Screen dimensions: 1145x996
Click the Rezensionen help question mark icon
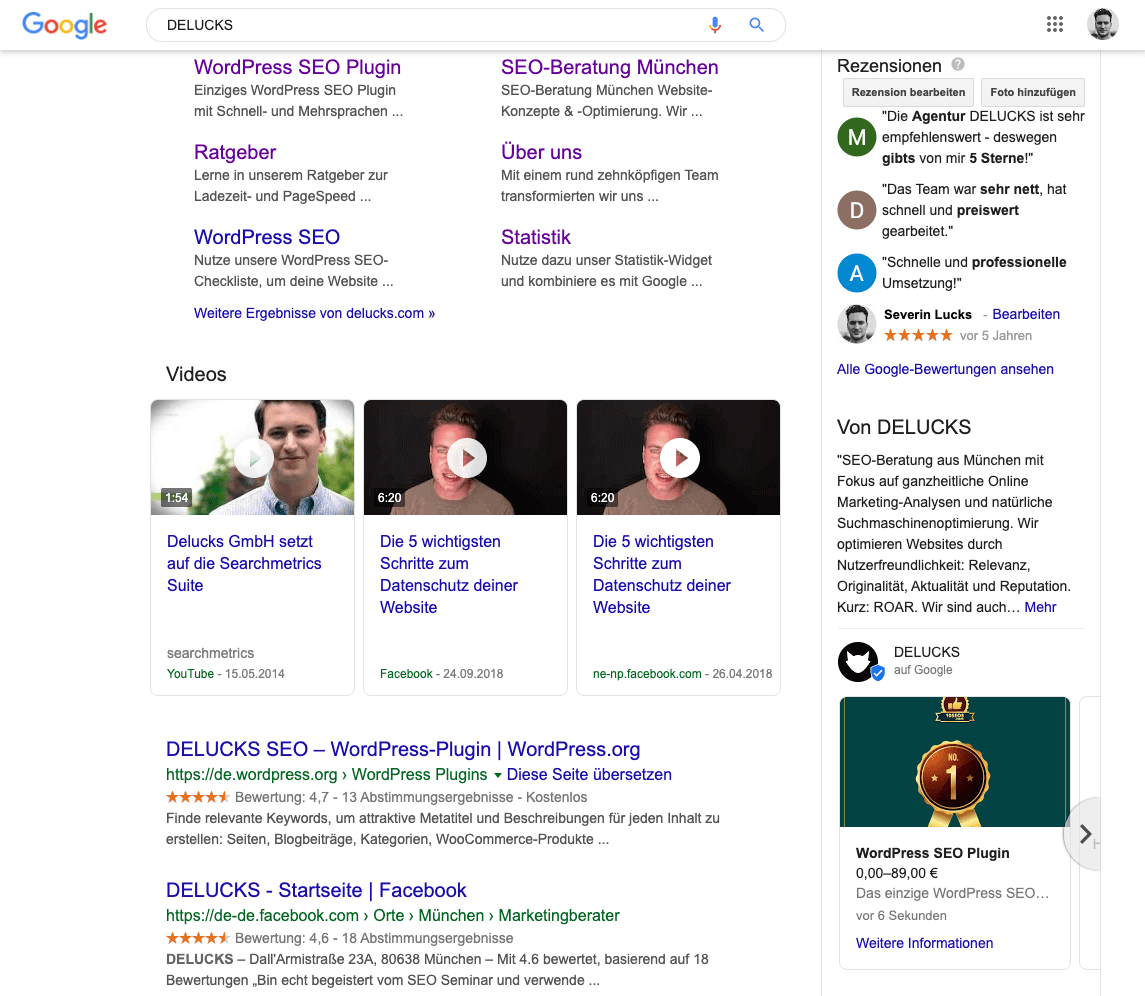tap(958, 64)
